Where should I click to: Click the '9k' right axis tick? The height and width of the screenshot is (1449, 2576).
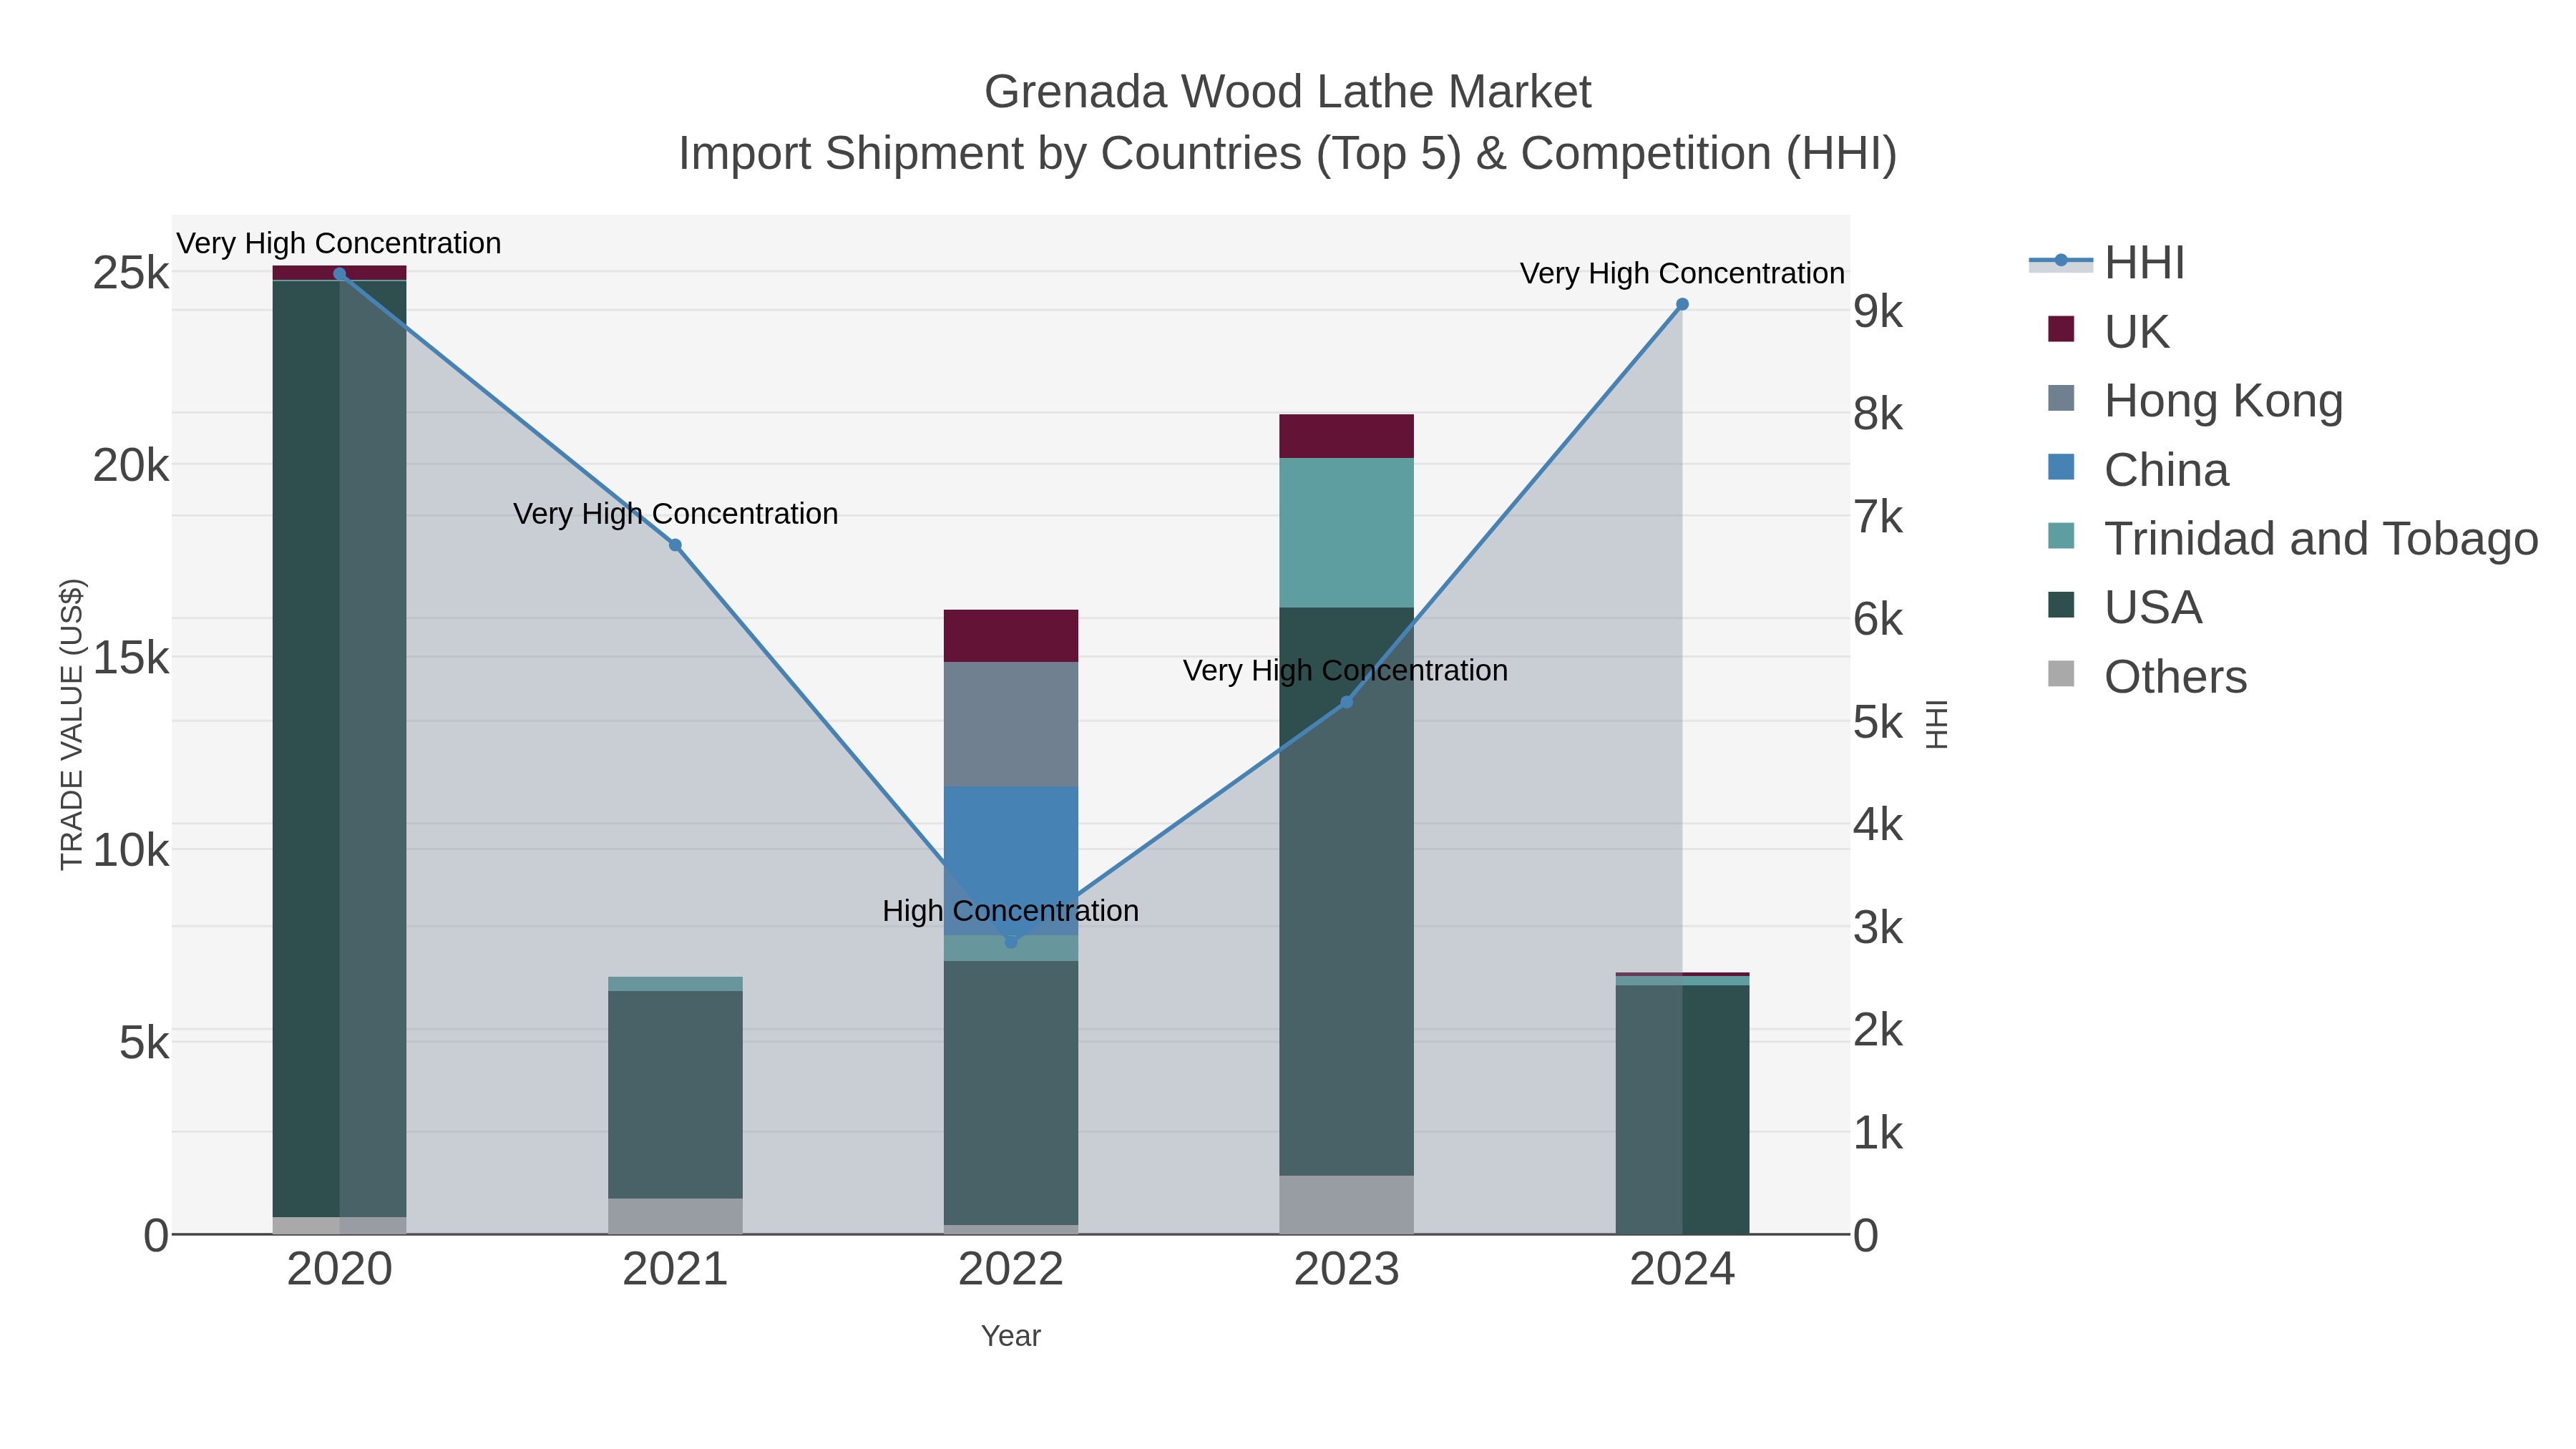(x=1878, y=312)
